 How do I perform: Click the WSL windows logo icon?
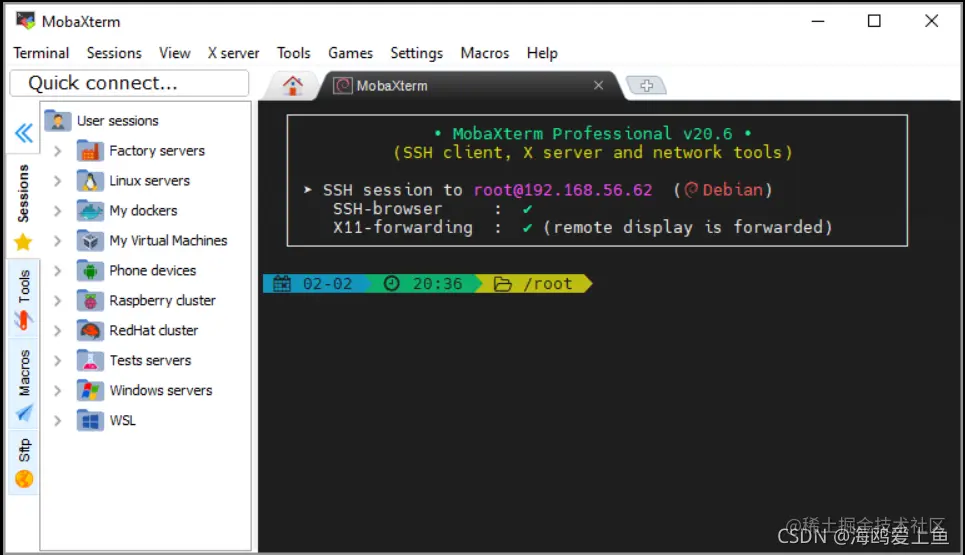click(x=90, y=420)
